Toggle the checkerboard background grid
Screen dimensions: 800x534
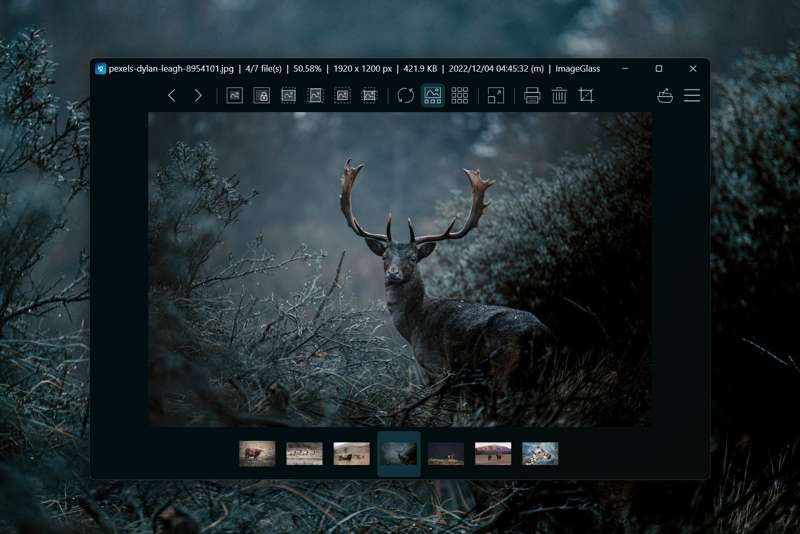coord(460,96)
